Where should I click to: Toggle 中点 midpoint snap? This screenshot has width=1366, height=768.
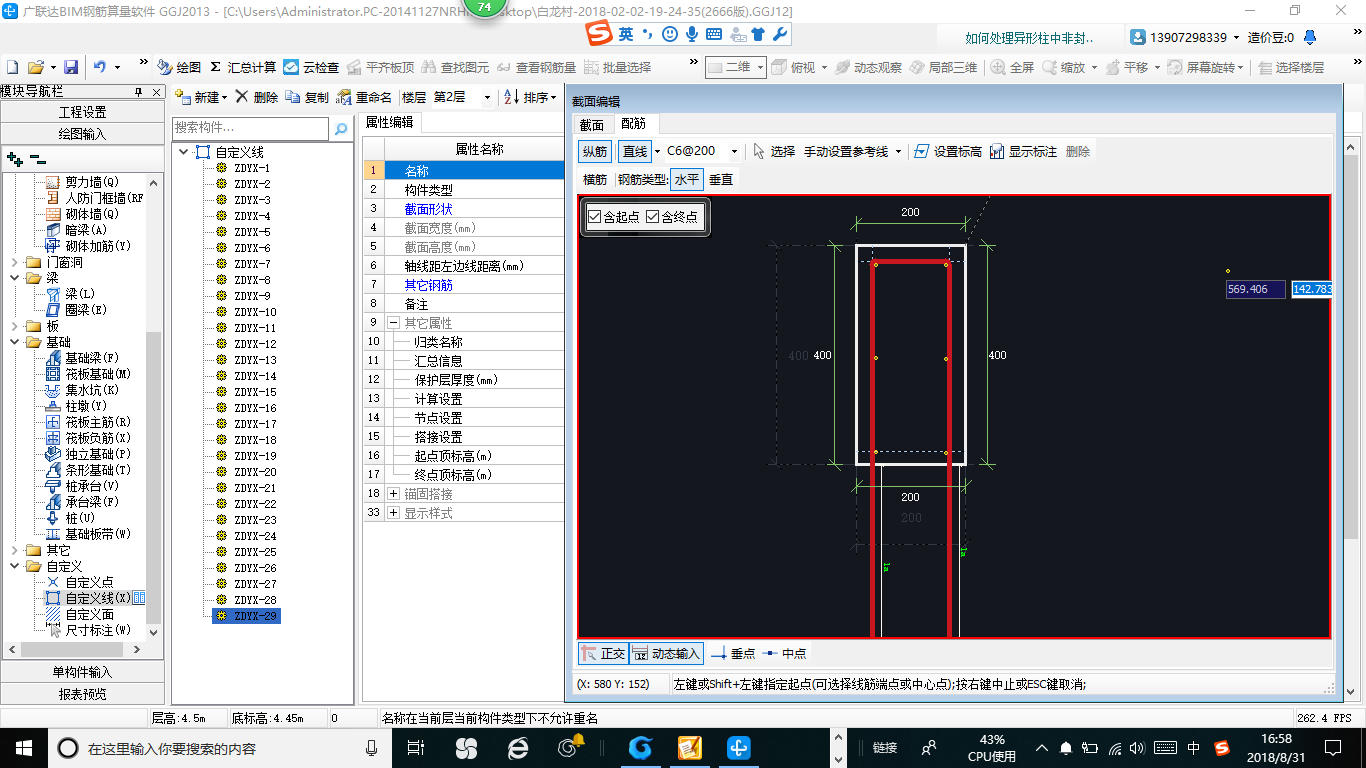[x=784, y=653]
